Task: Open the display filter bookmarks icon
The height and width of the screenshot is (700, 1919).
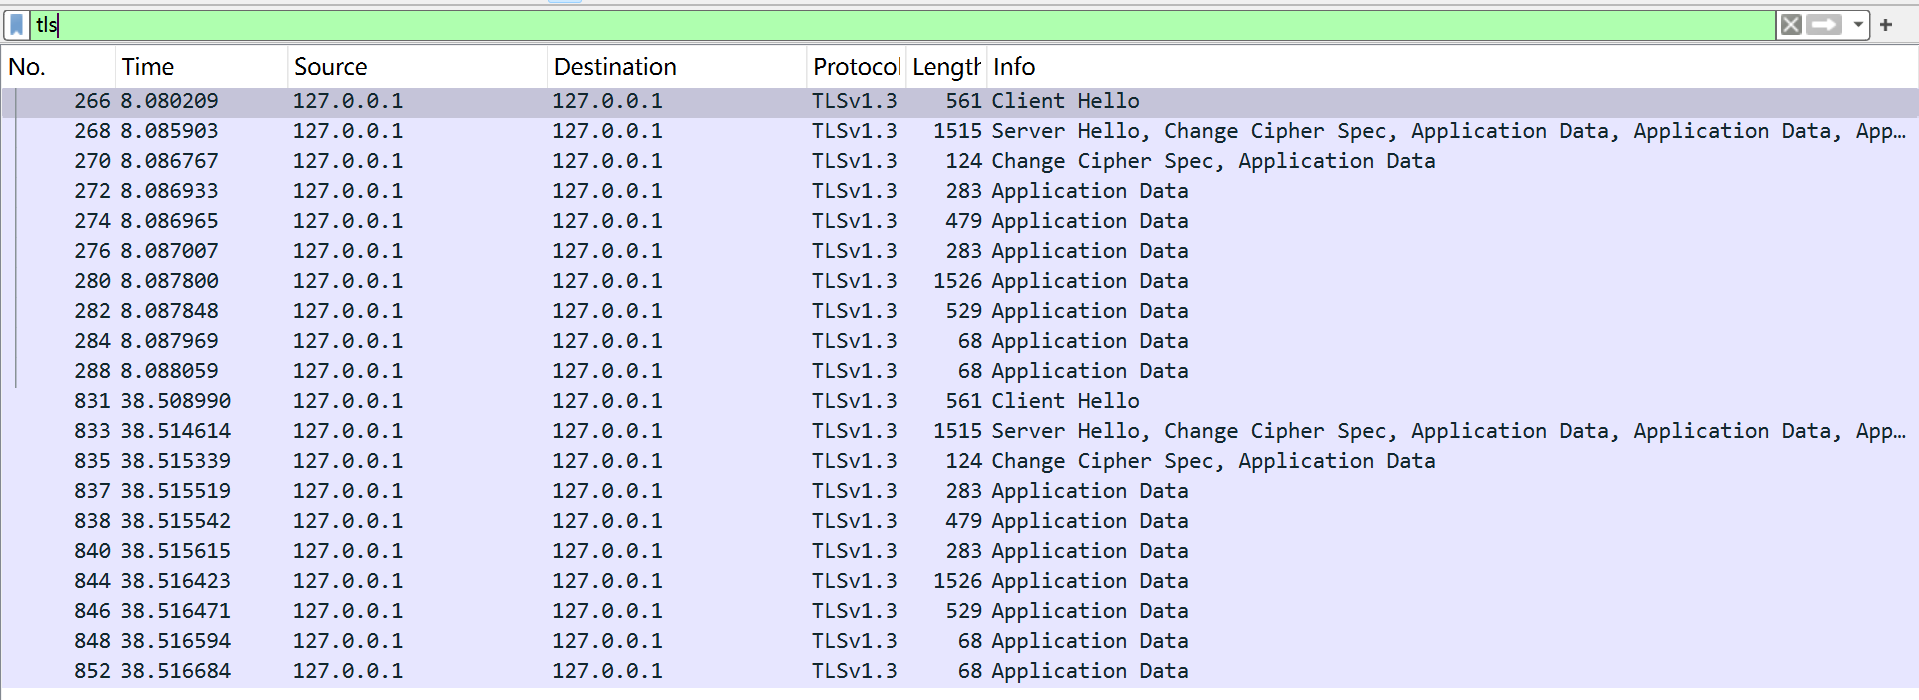Action: click(x=17, y=25)
